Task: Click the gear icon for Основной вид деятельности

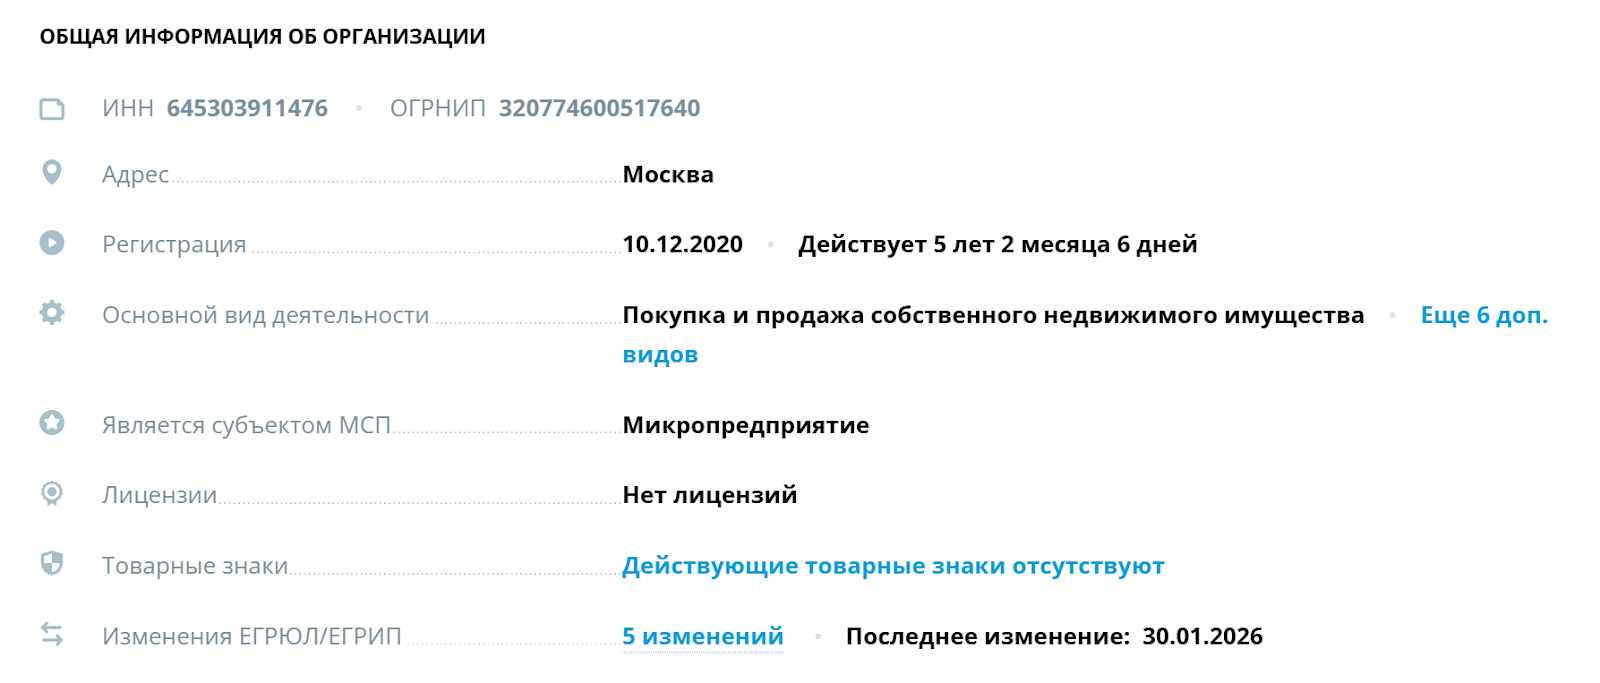Action: click(50, 312)
